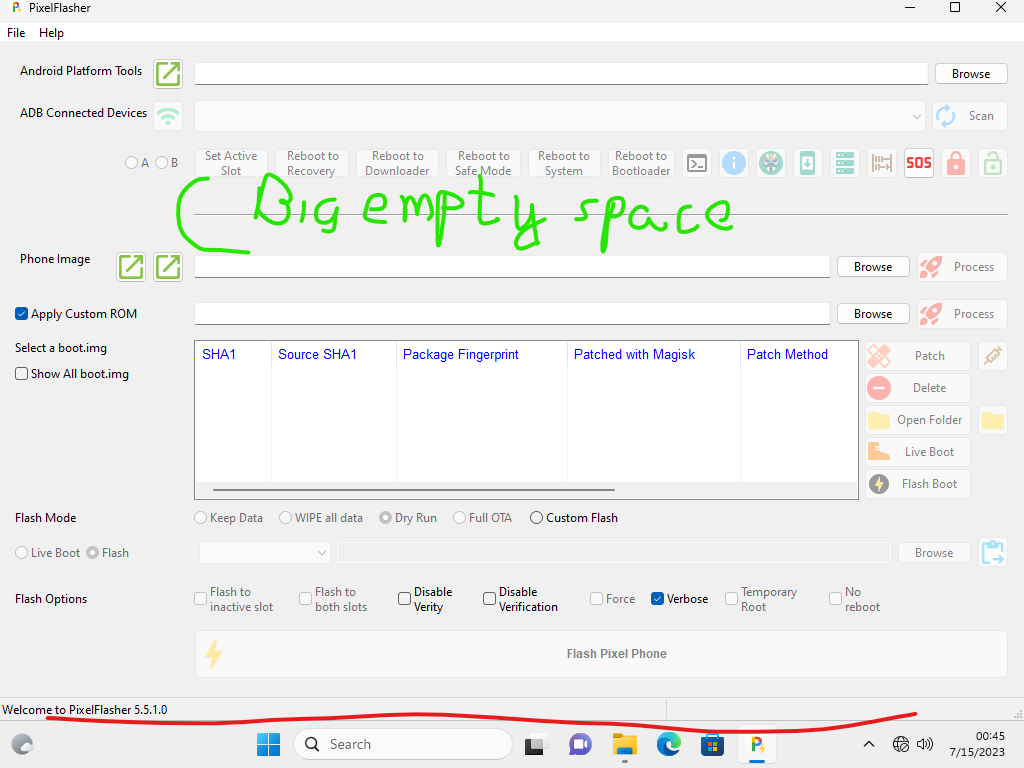Click the device info icon
This screenshot has height=768, width=1024.
[x=734, y=163]
